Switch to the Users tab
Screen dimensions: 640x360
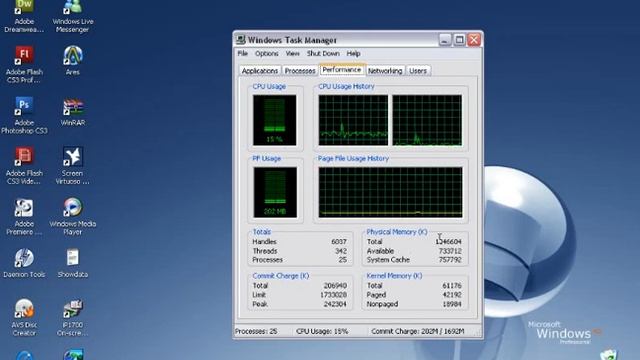click(418, 71)
